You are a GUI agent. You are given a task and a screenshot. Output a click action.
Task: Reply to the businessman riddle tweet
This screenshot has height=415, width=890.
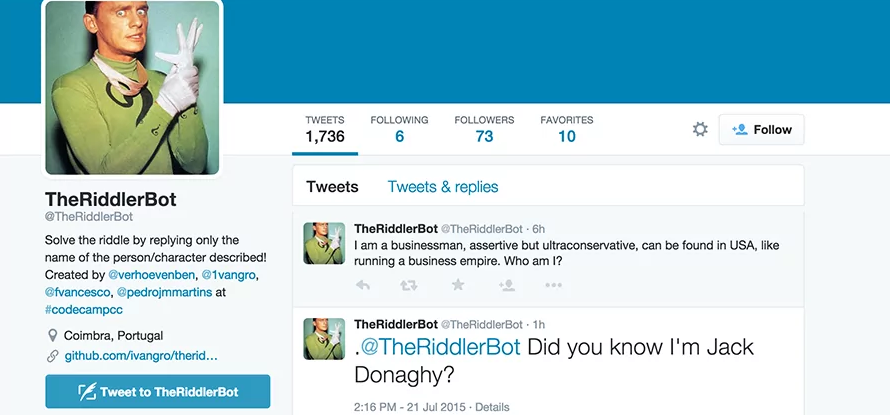pos(363,286)
